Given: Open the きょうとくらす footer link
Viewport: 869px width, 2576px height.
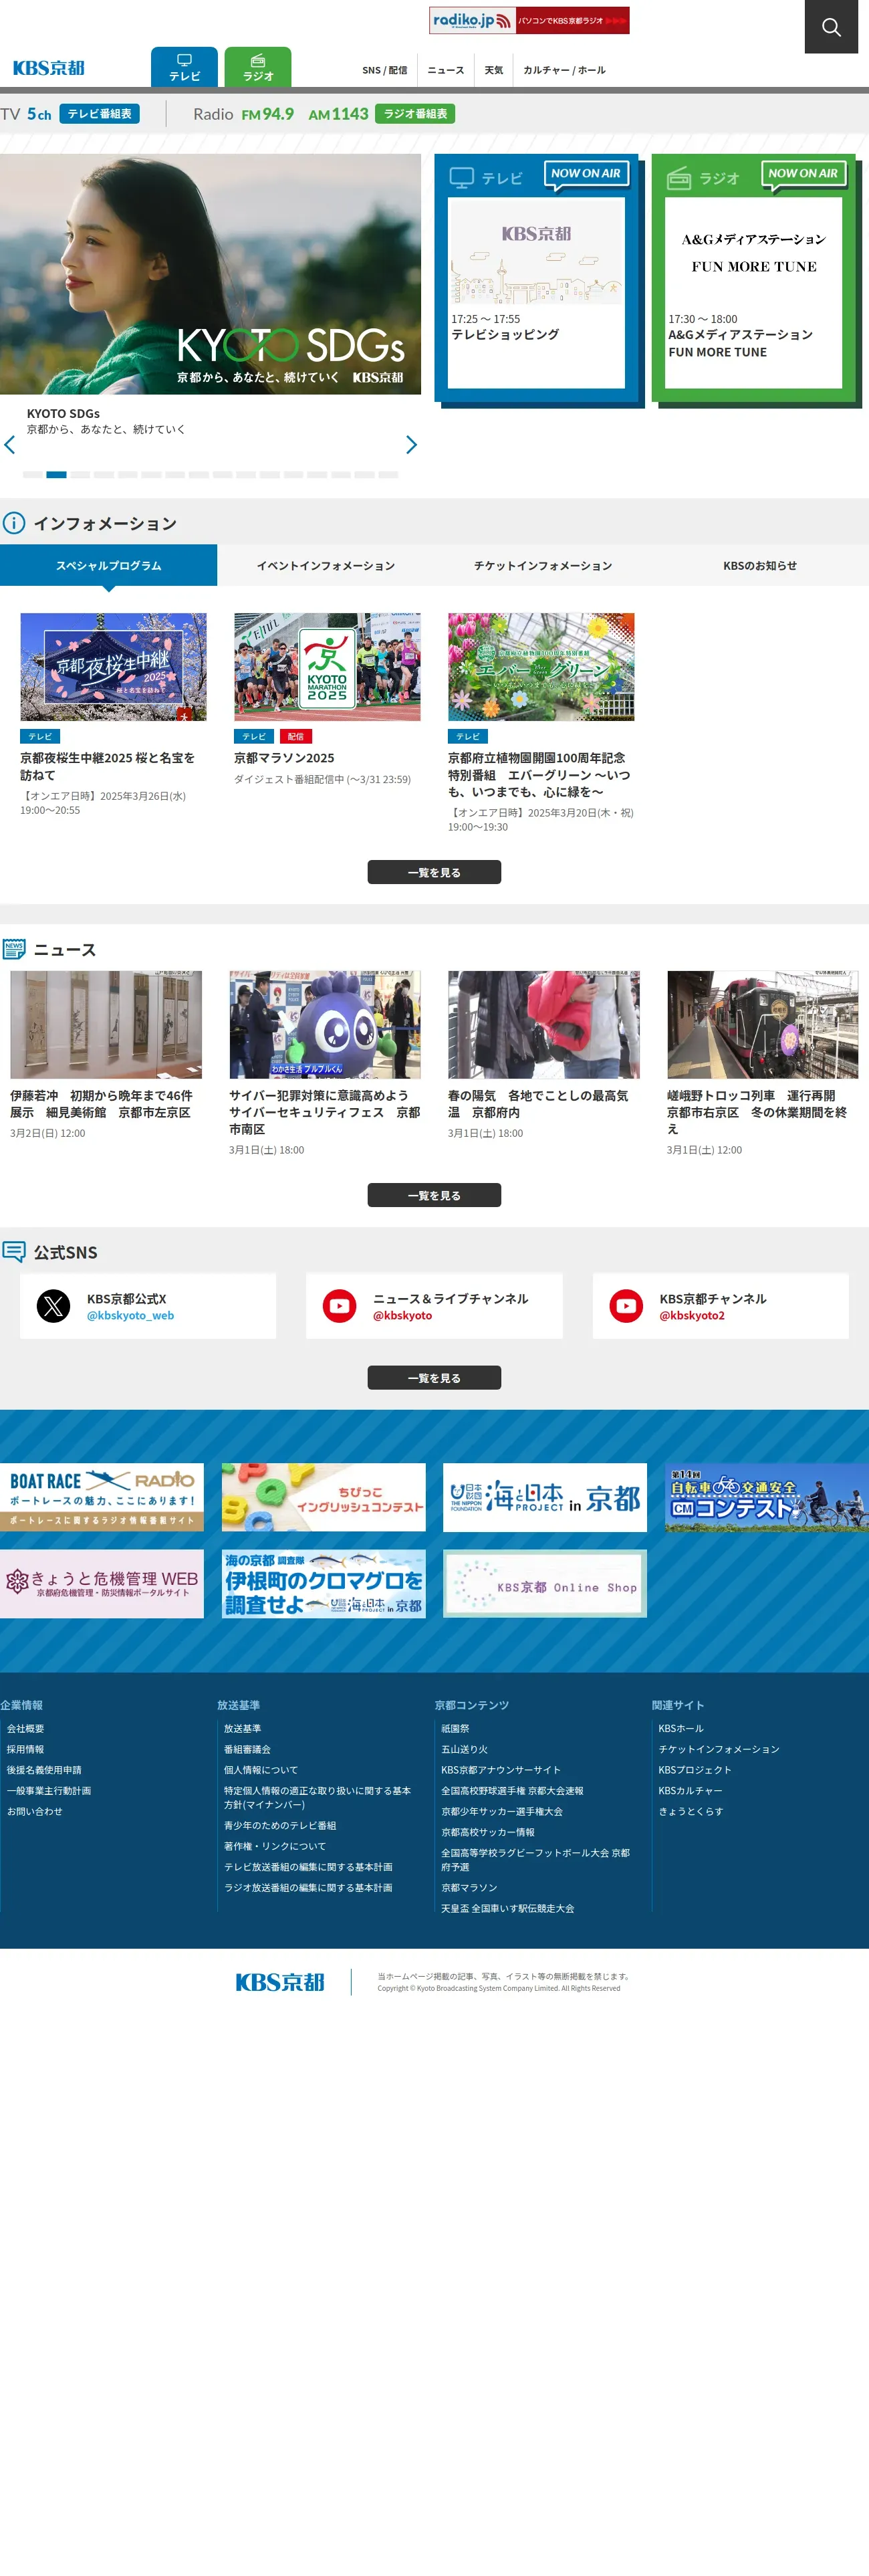Looking at the screenshot, I should coord(691,1812).
